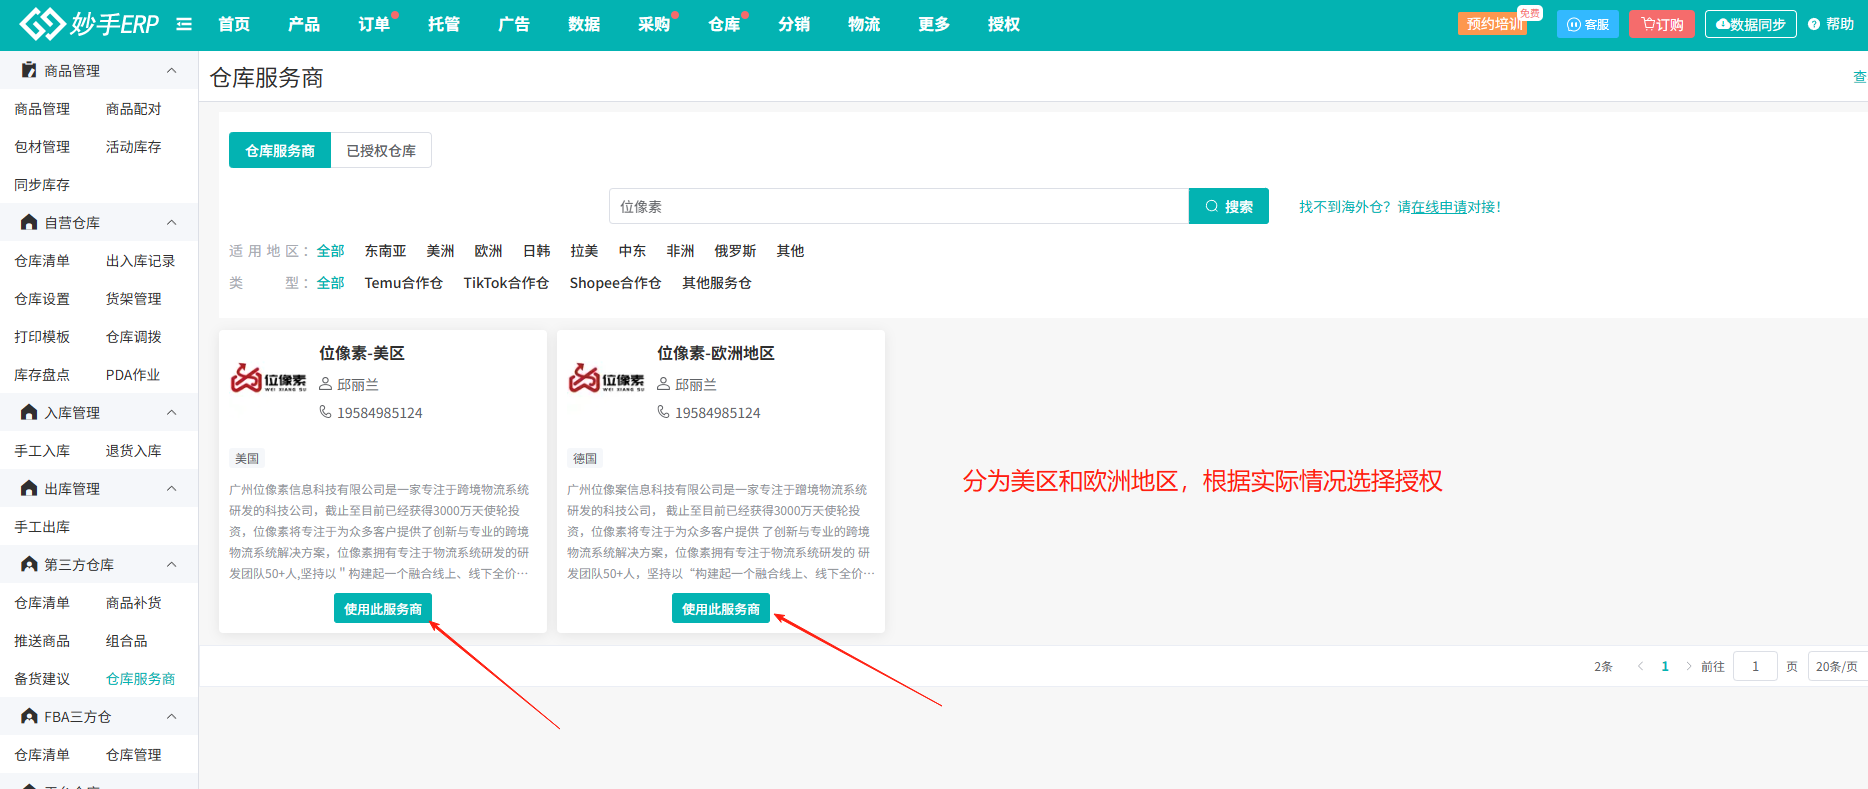Filter type by Shopee合作仓
Image resolution: width=1868 pixels, height=789 pixels.
[615, 283]
